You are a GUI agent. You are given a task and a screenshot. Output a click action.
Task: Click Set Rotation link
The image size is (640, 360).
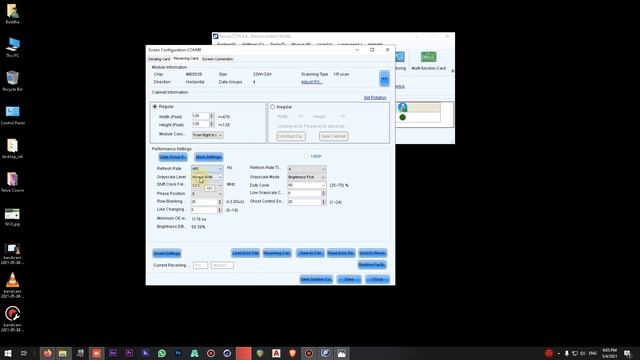coord(375,98)
